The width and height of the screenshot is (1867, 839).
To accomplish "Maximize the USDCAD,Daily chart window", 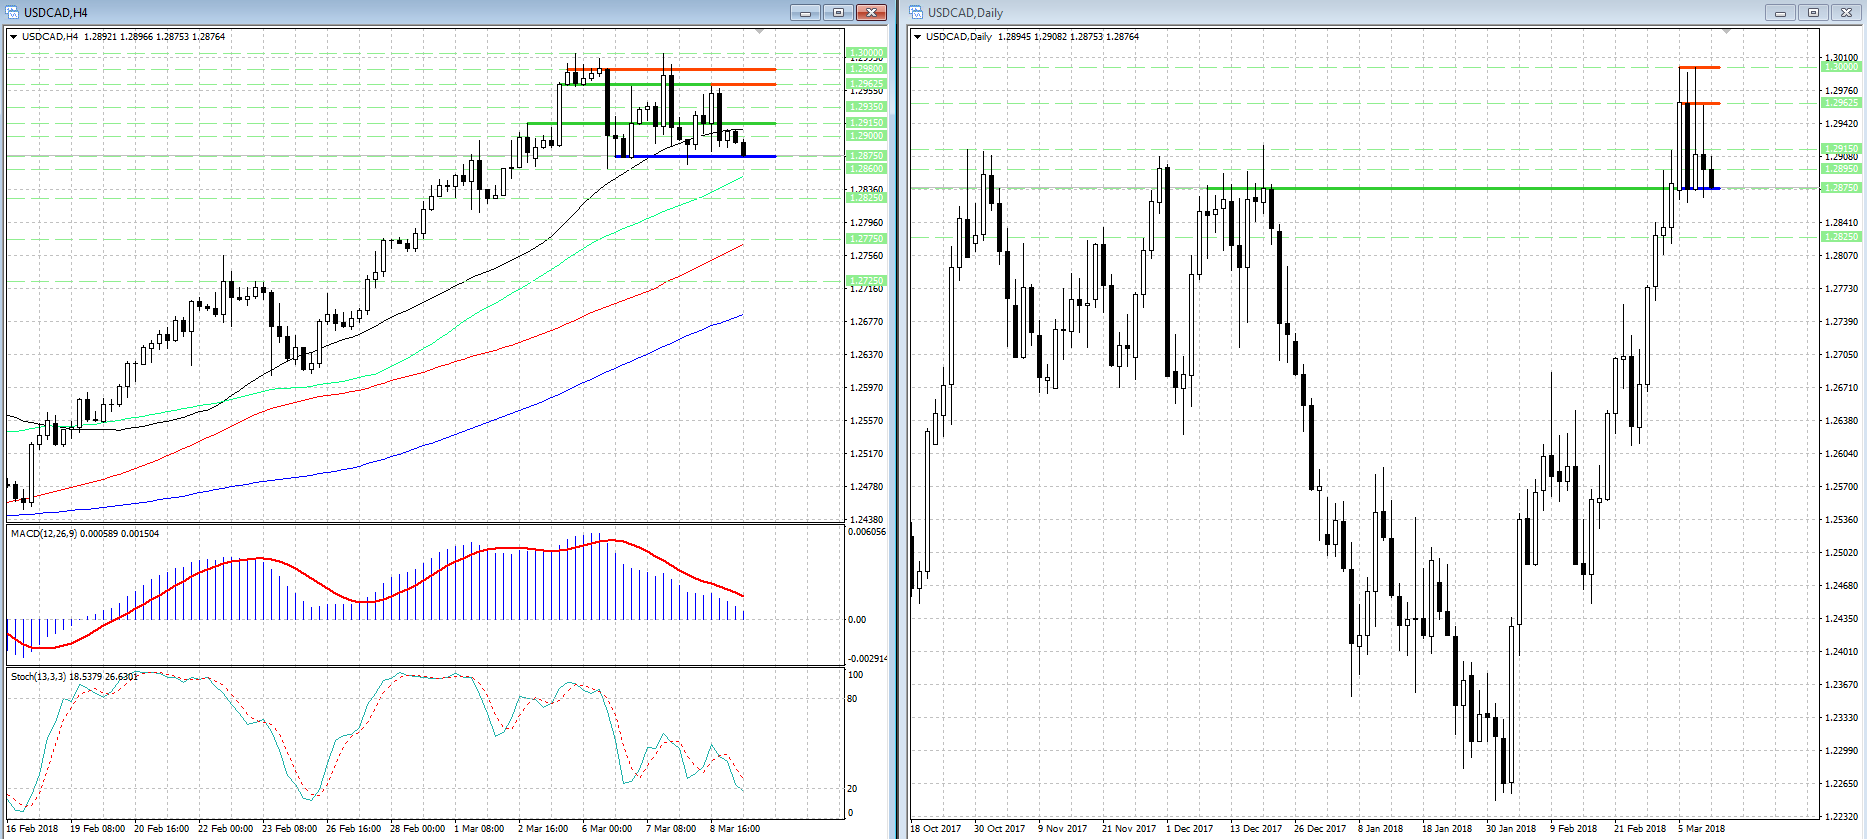I will [x=1813, y=13].
